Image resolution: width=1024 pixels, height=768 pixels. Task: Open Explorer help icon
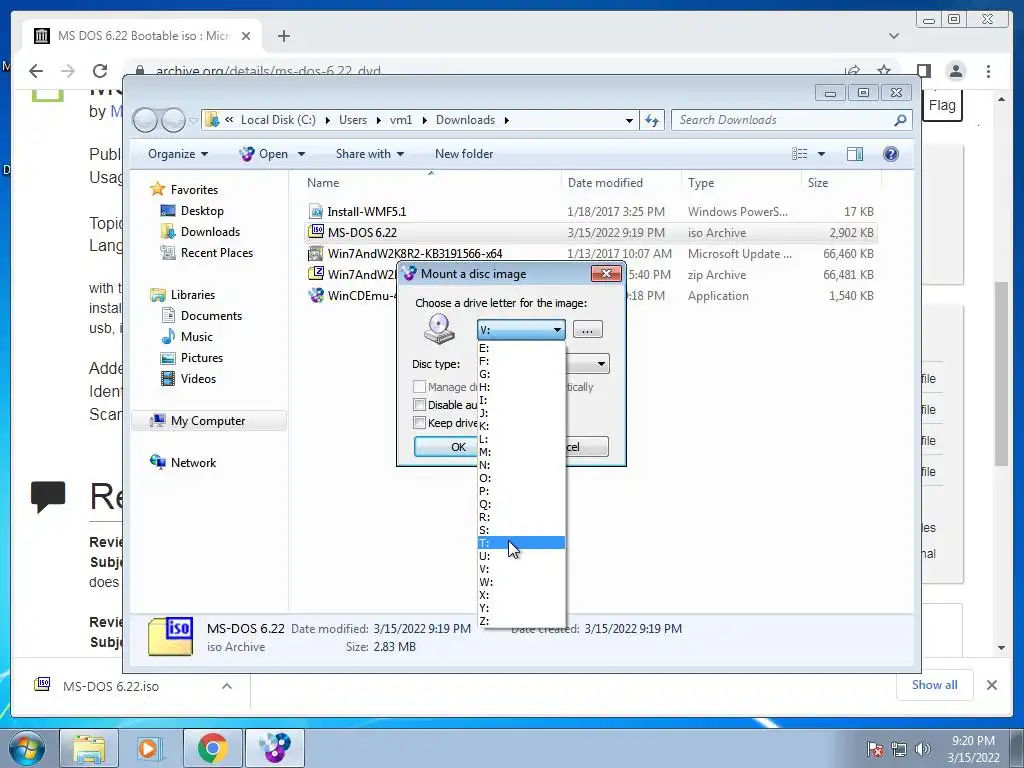point(891,154)
